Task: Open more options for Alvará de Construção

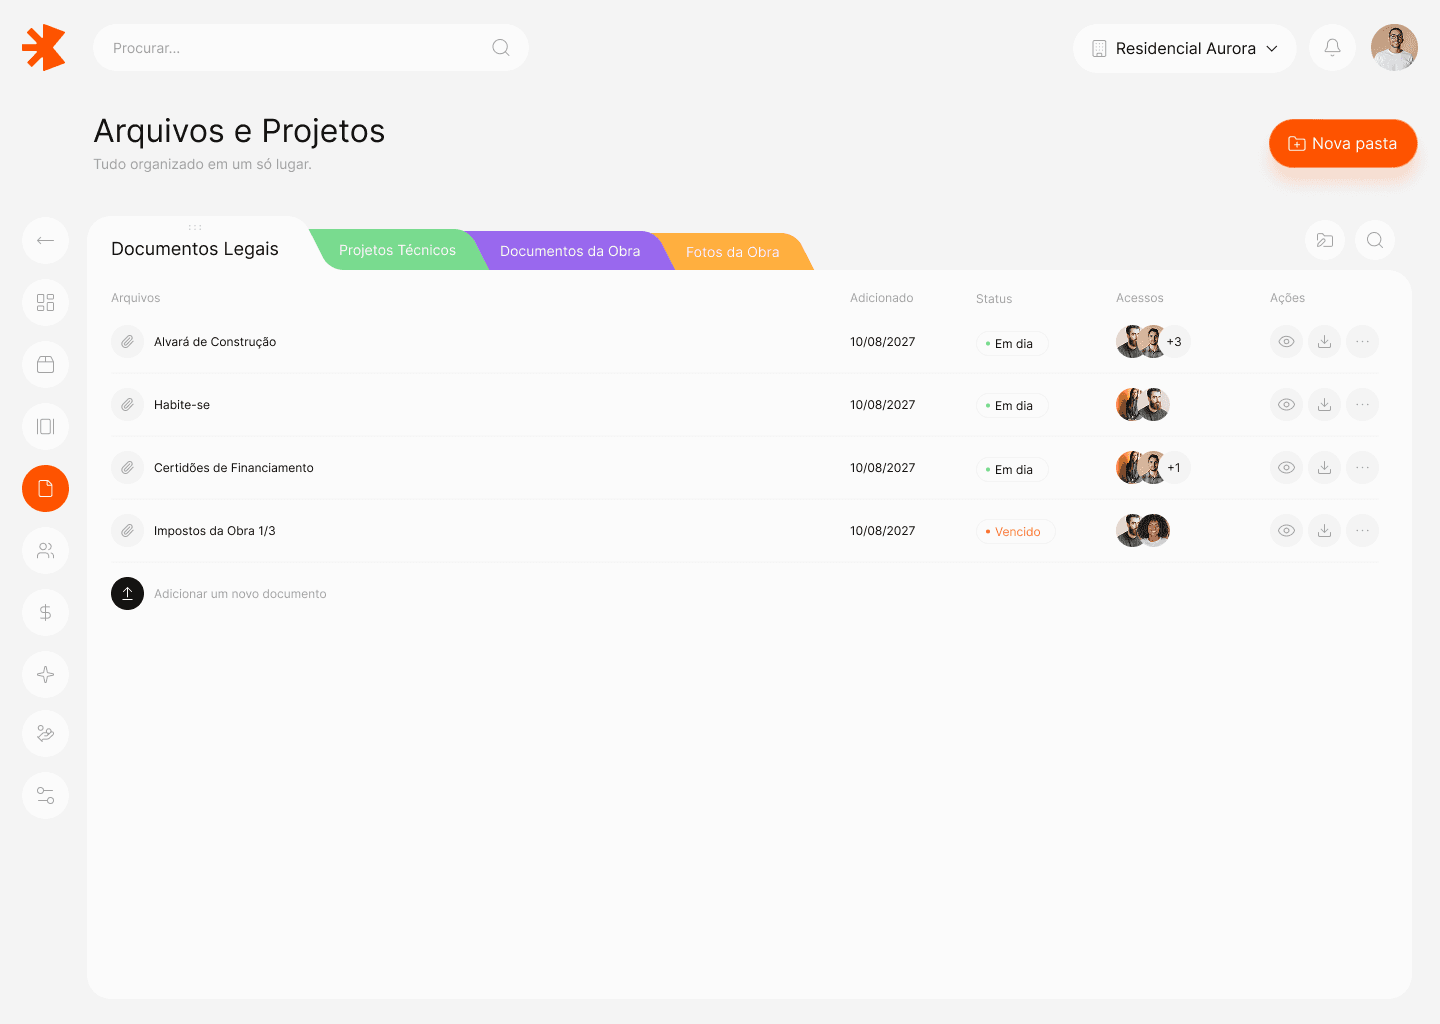Action: [1362, 342]
